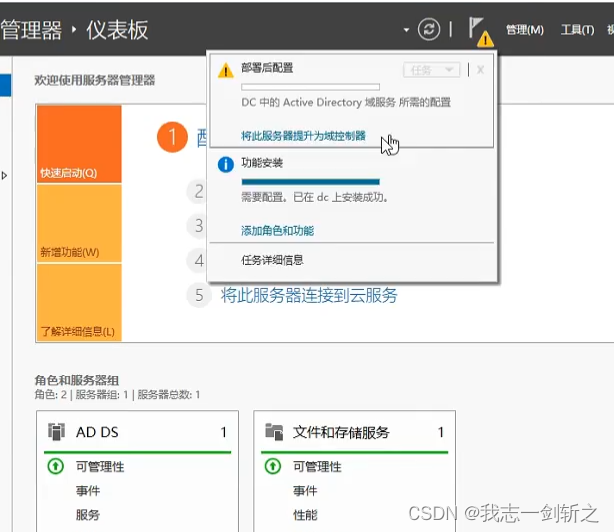Click the yellow warning icon in 部署后配置

(x=226, y=70)
